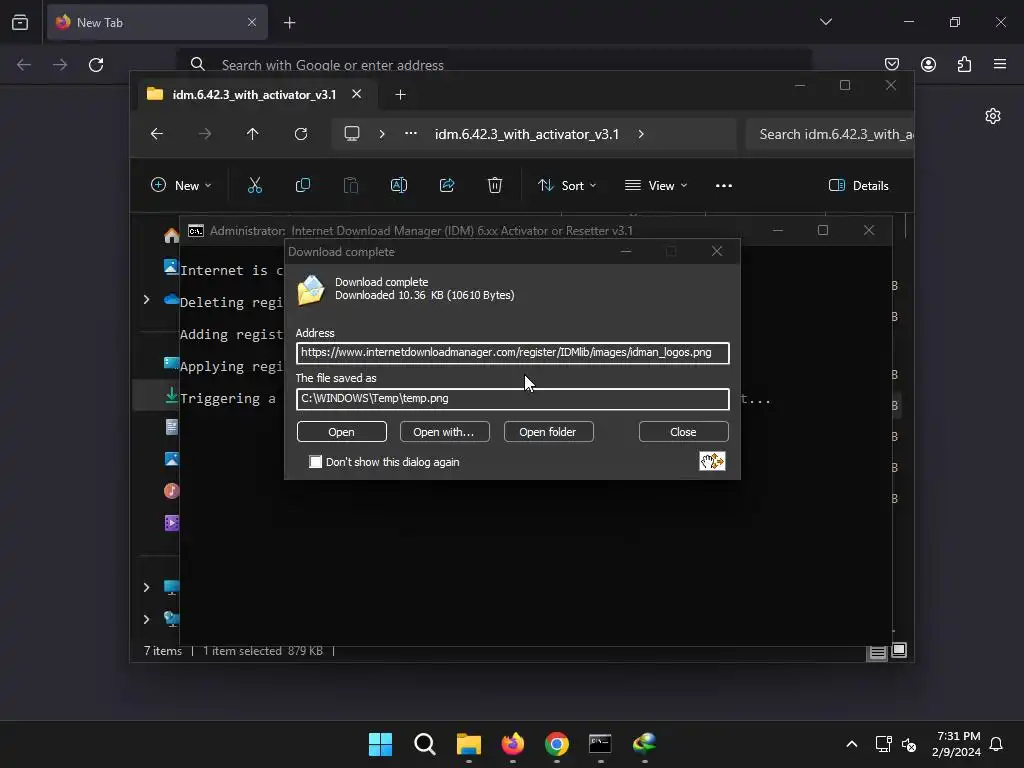Go up one folder in File Explorer

click(253, 134)
